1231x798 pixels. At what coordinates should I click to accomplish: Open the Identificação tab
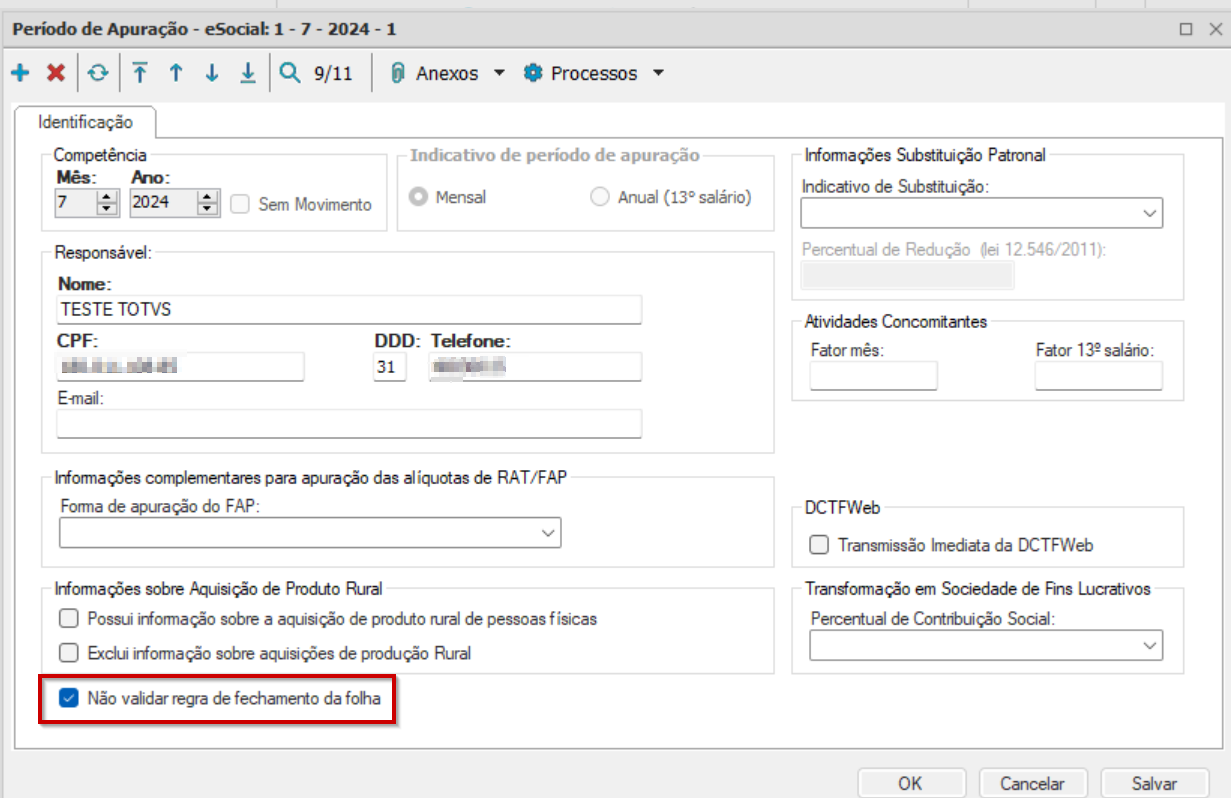[85, 122]
